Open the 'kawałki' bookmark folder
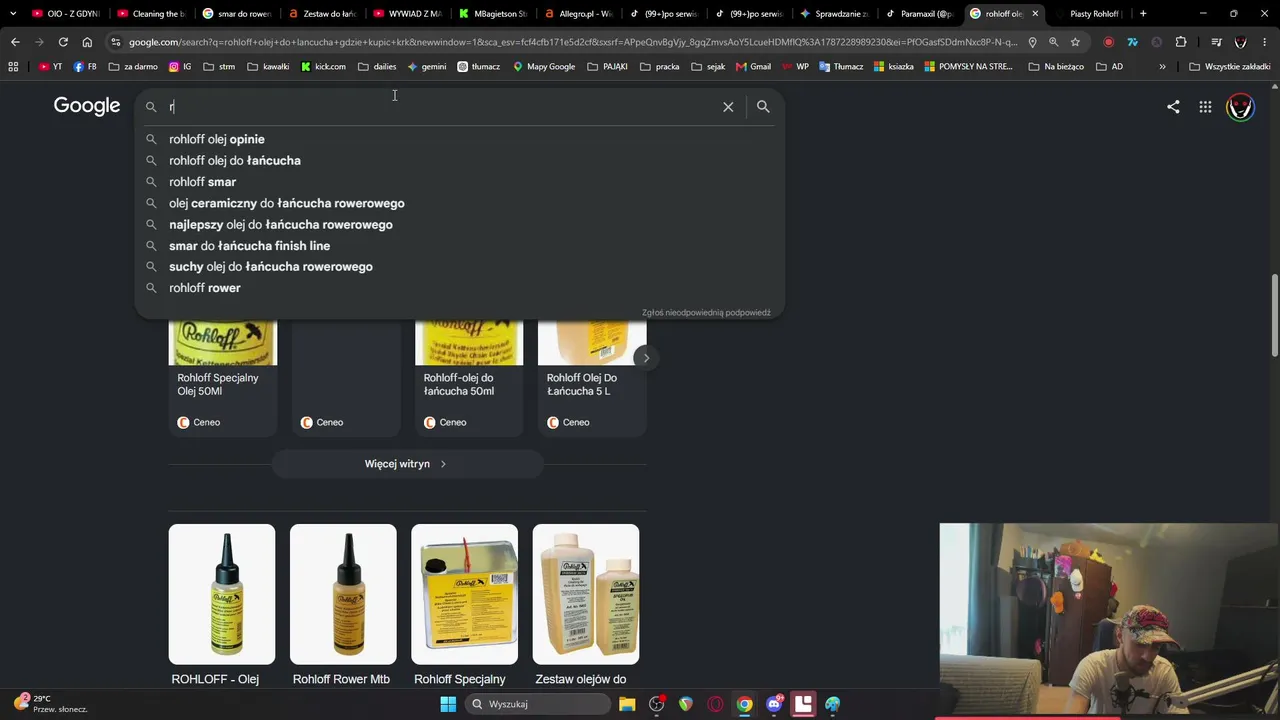 pos(267,66)
